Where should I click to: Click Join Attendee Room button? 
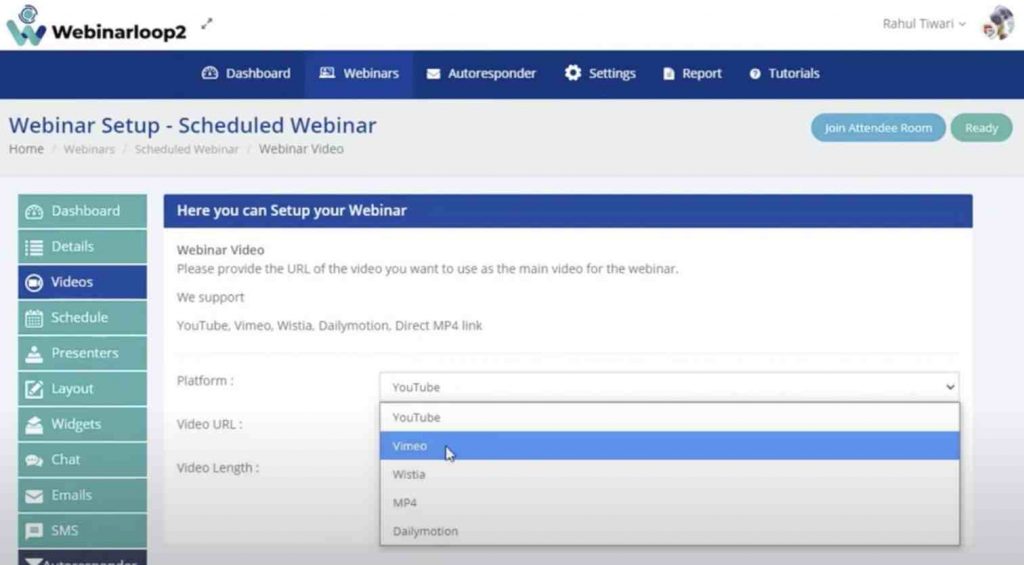click(878, 127)
